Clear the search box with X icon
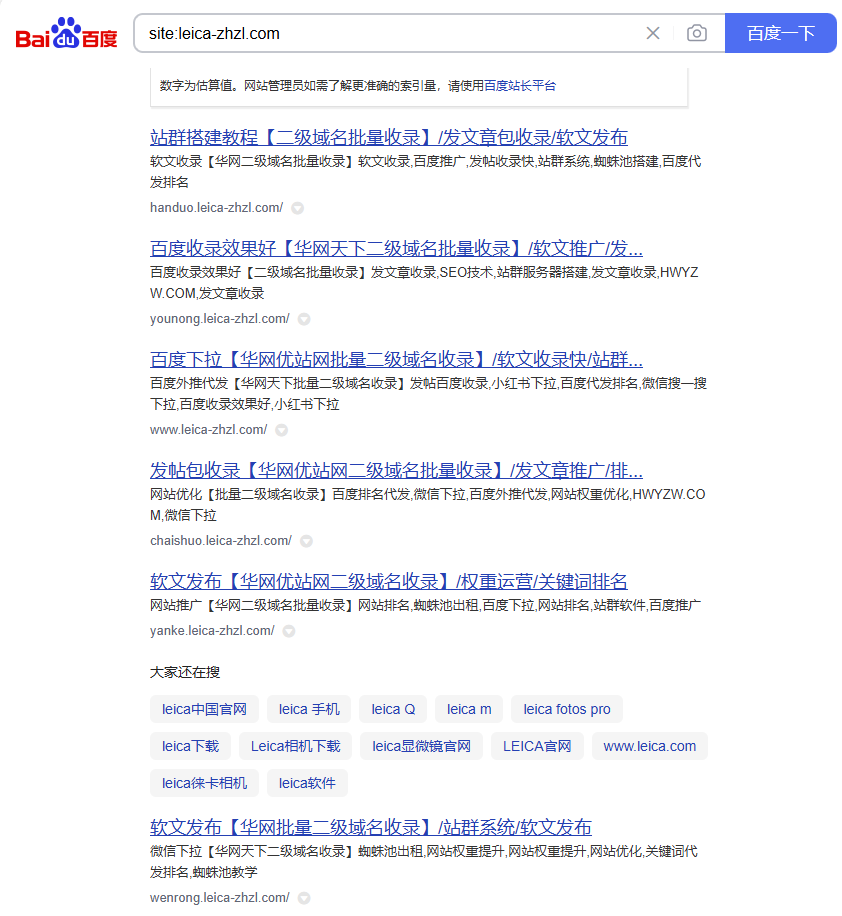Image resolution: width=842 pixels, height=916 pixels. tap(653, 33)
